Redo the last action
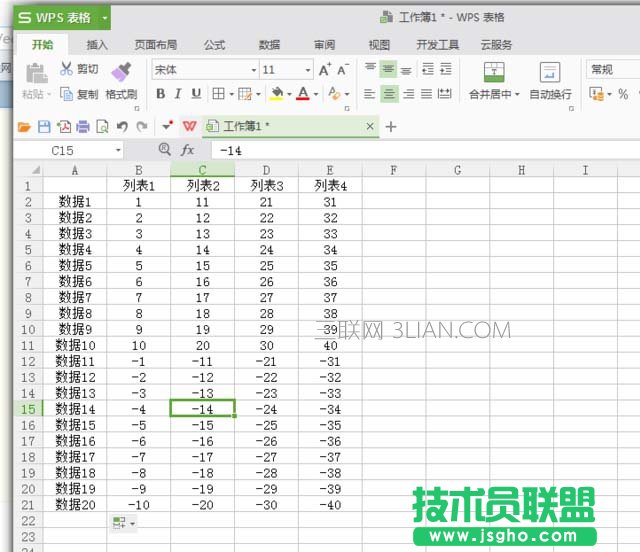Image resolution: width=640 pixels, height=552 pixels. 142,127
